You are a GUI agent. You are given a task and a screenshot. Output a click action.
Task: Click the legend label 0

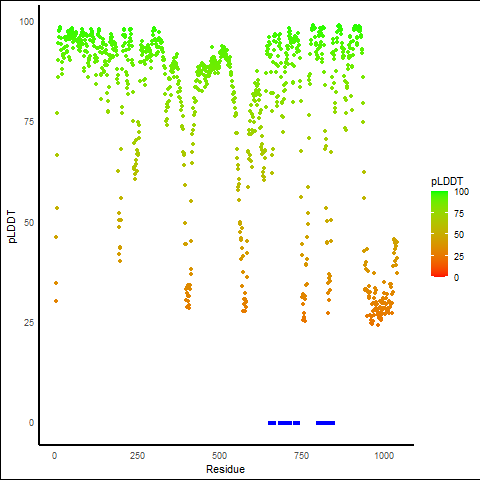tap(456, 277)
